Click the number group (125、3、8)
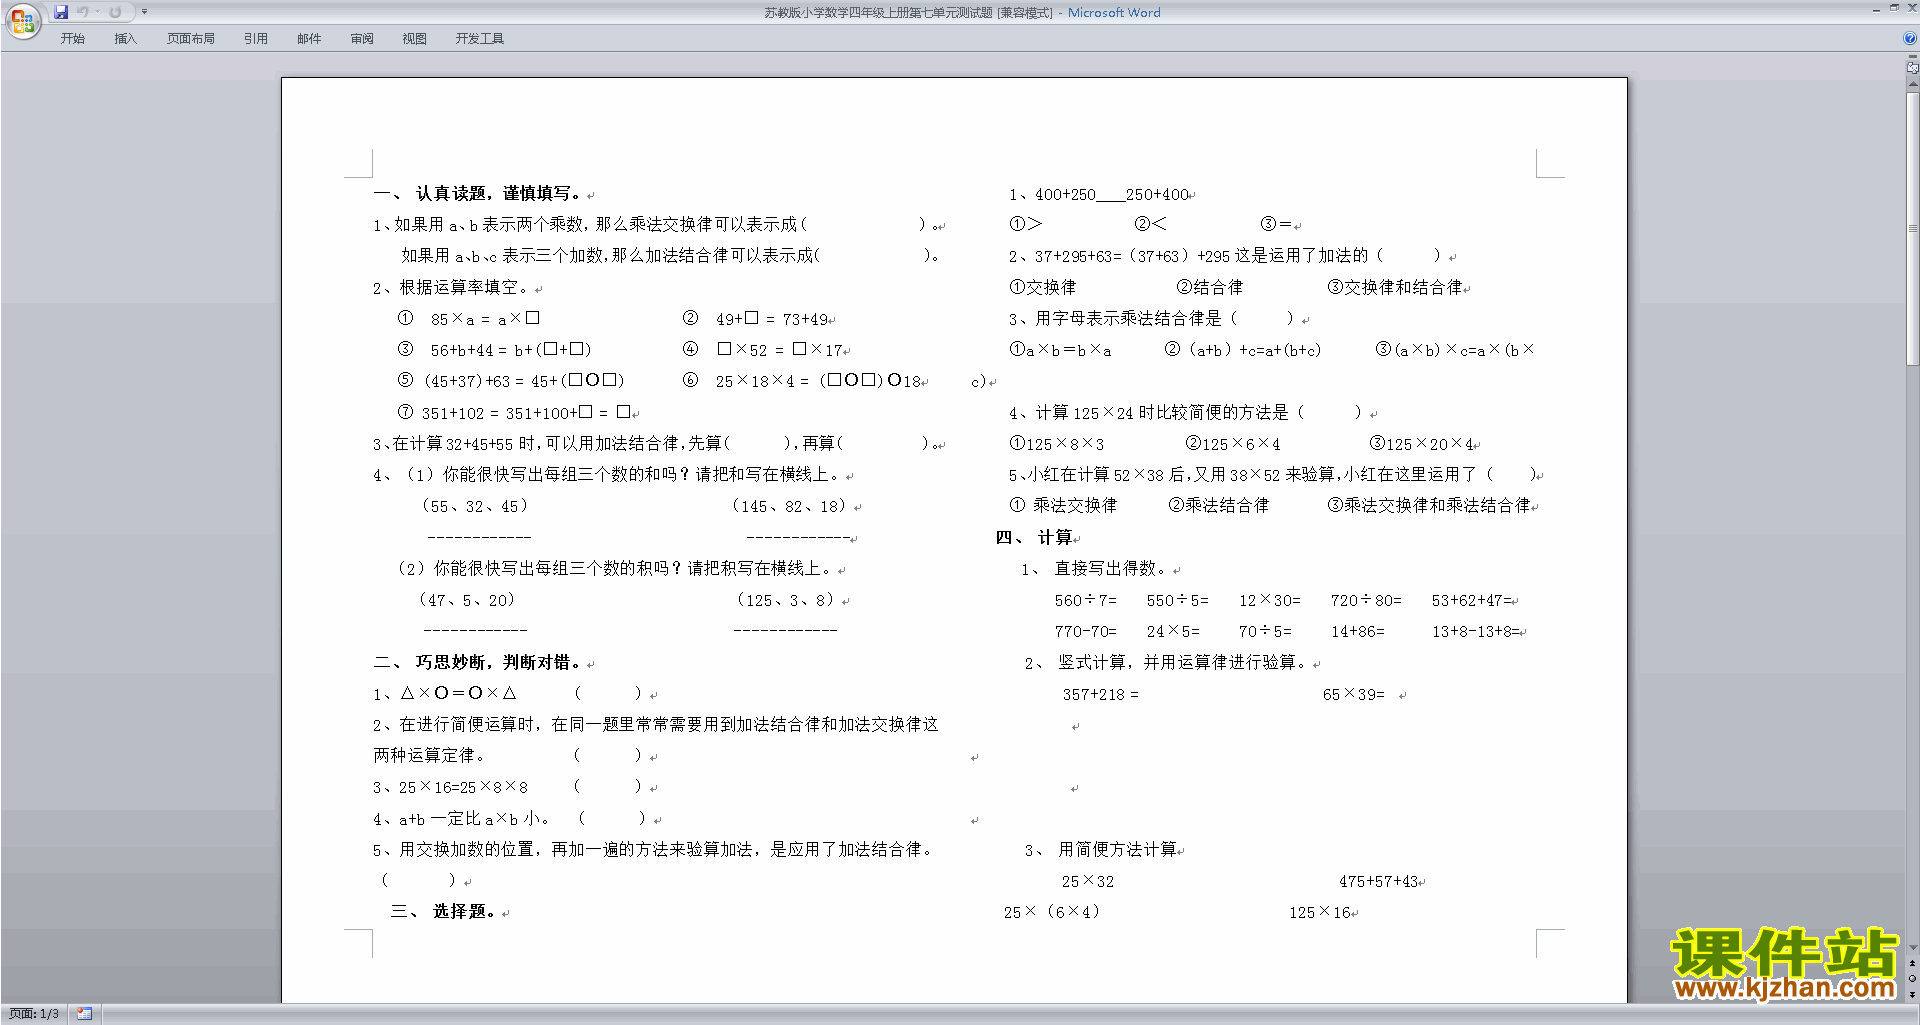The image size is (1920, 1025). click(x=786, y=600)
